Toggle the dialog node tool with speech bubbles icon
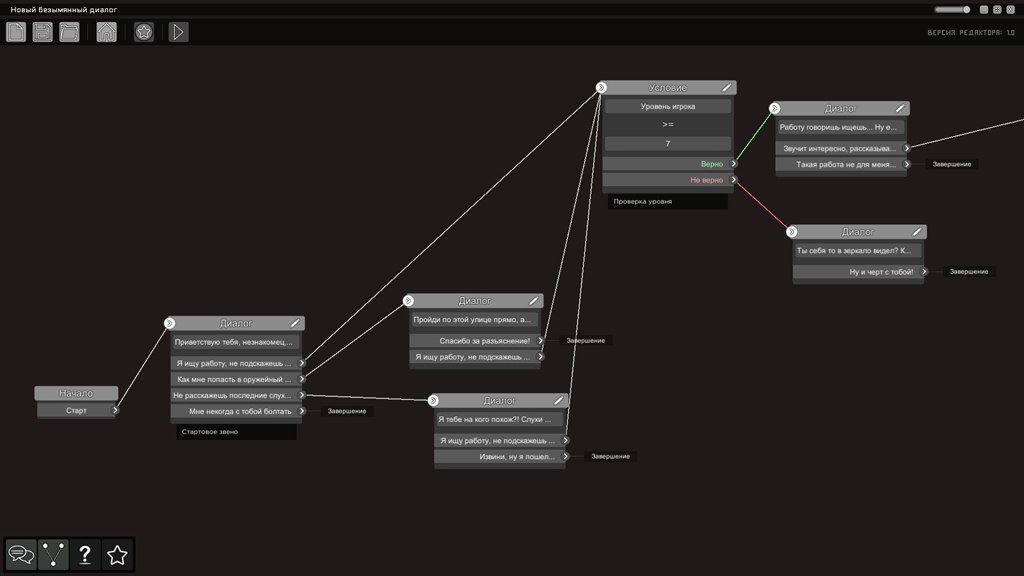This screenshot has height=576, width=1024. pos(22,553)
